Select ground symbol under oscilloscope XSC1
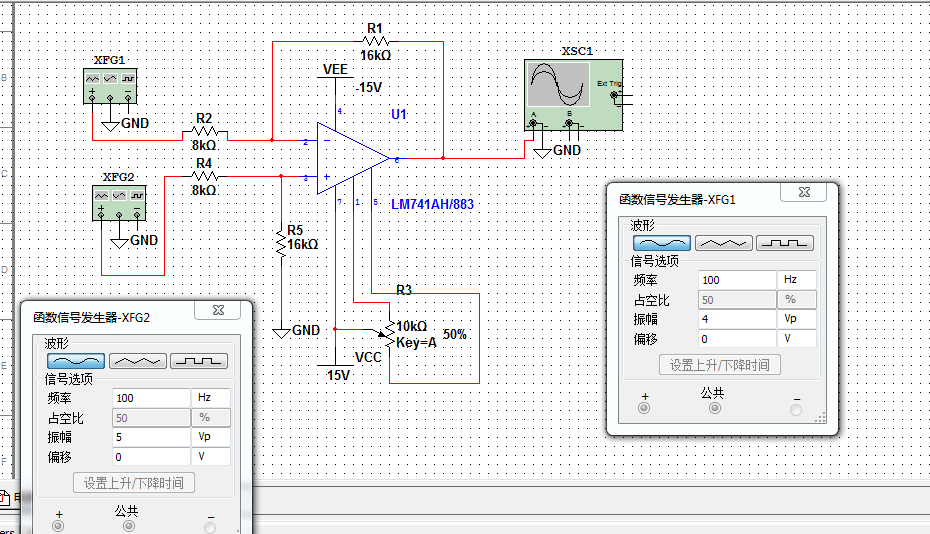The width and height of the screenshot is (930, 534). click(x=543, y=152)
